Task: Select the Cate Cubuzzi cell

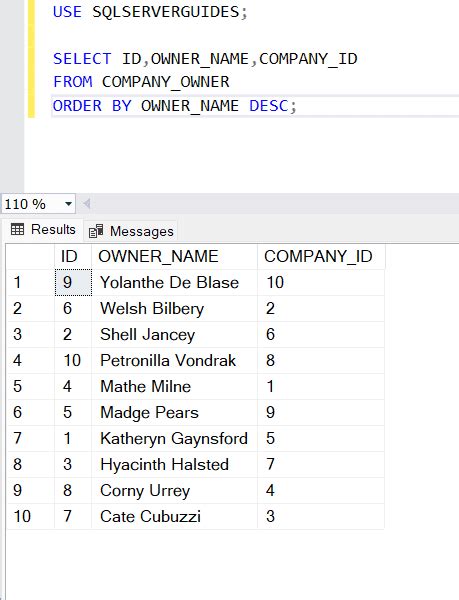Action: coord(174,517)
